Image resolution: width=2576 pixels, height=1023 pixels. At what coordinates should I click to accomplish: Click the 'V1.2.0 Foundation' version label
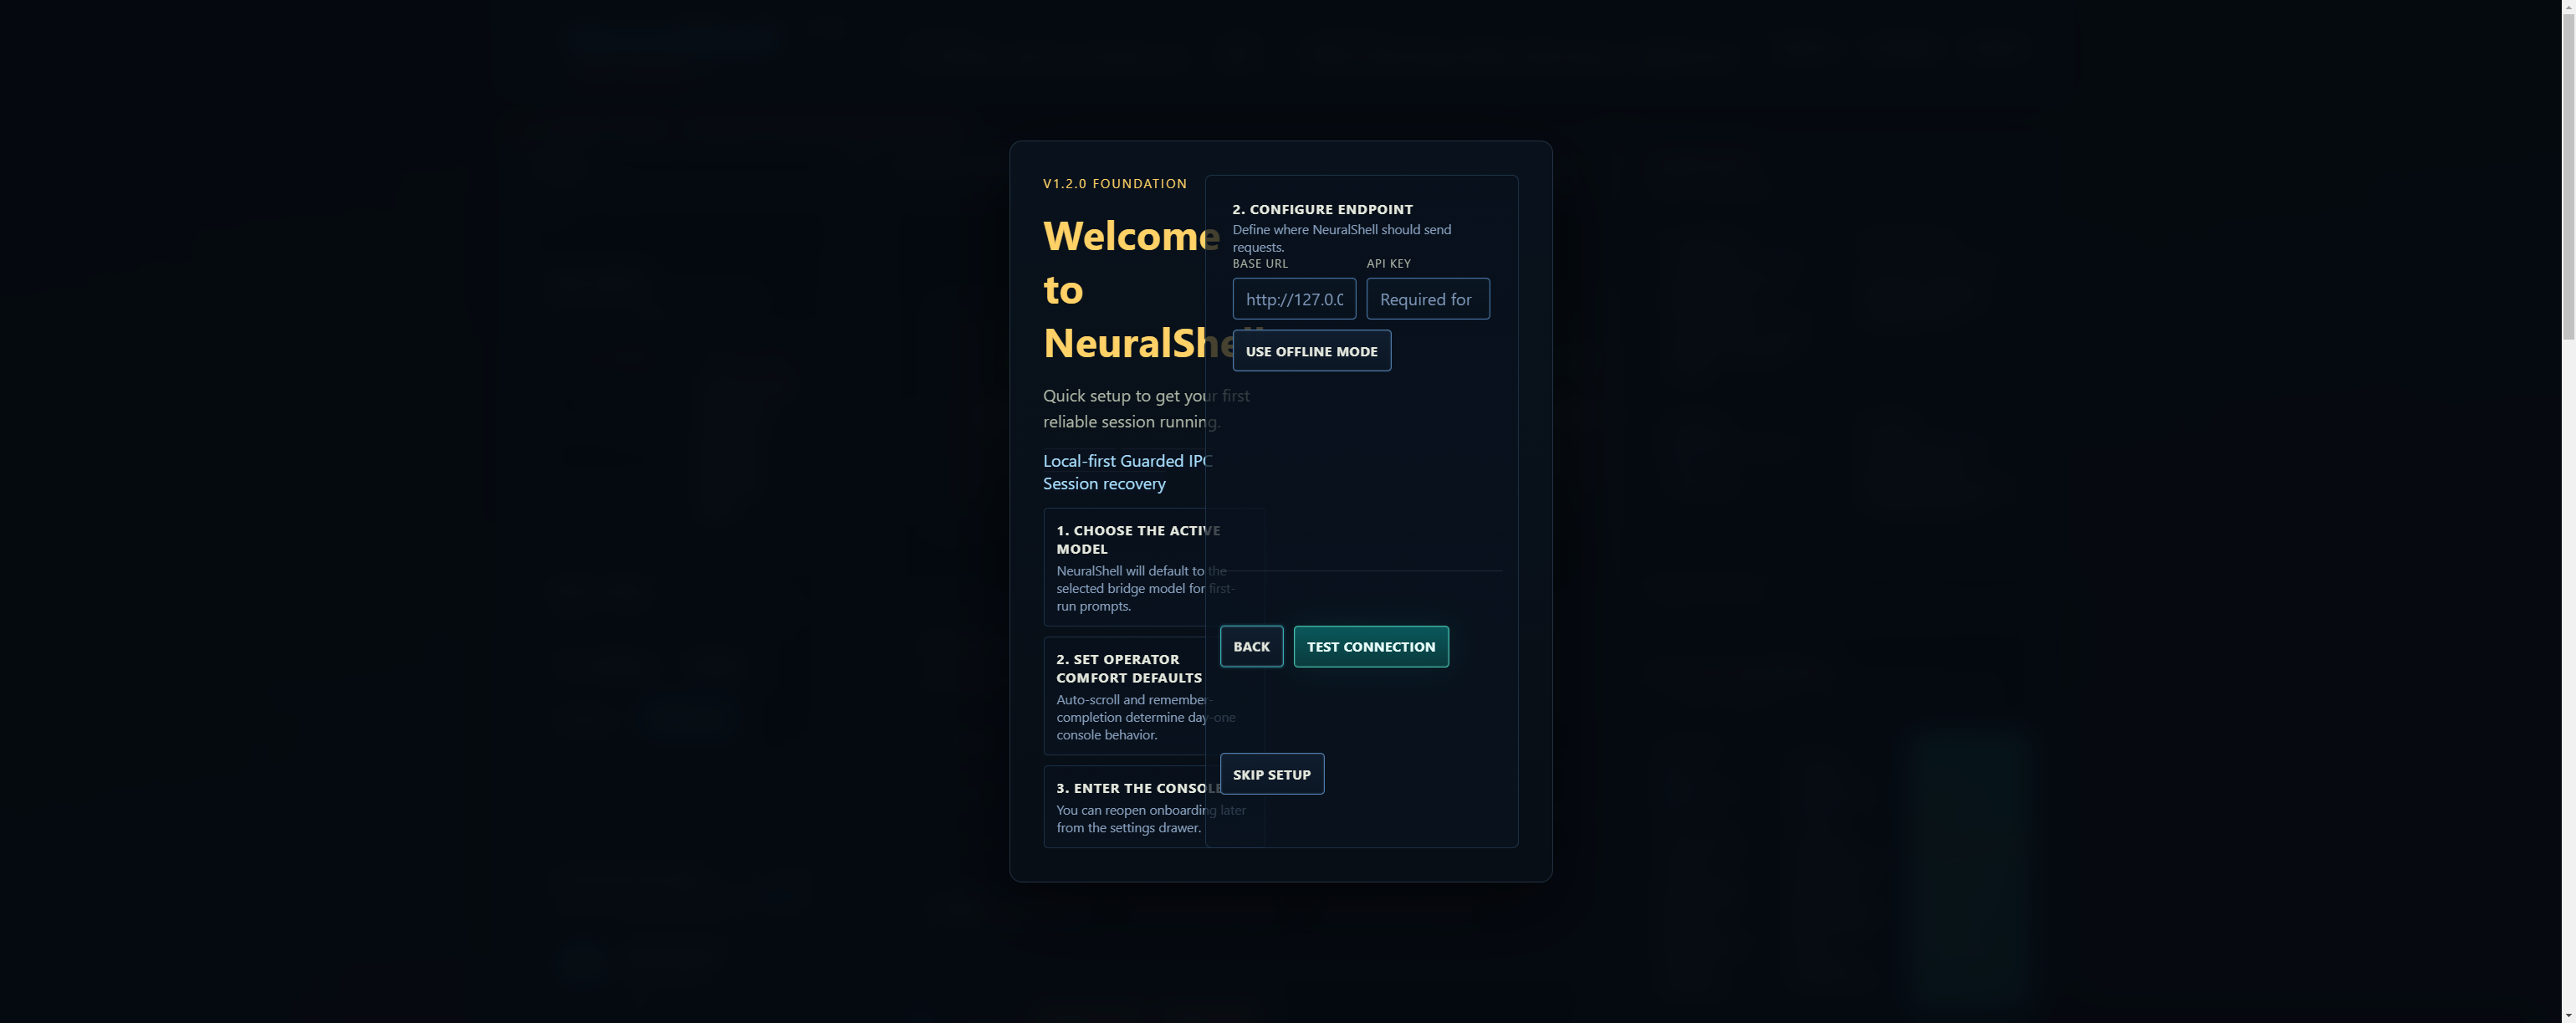coord(1115,184)
